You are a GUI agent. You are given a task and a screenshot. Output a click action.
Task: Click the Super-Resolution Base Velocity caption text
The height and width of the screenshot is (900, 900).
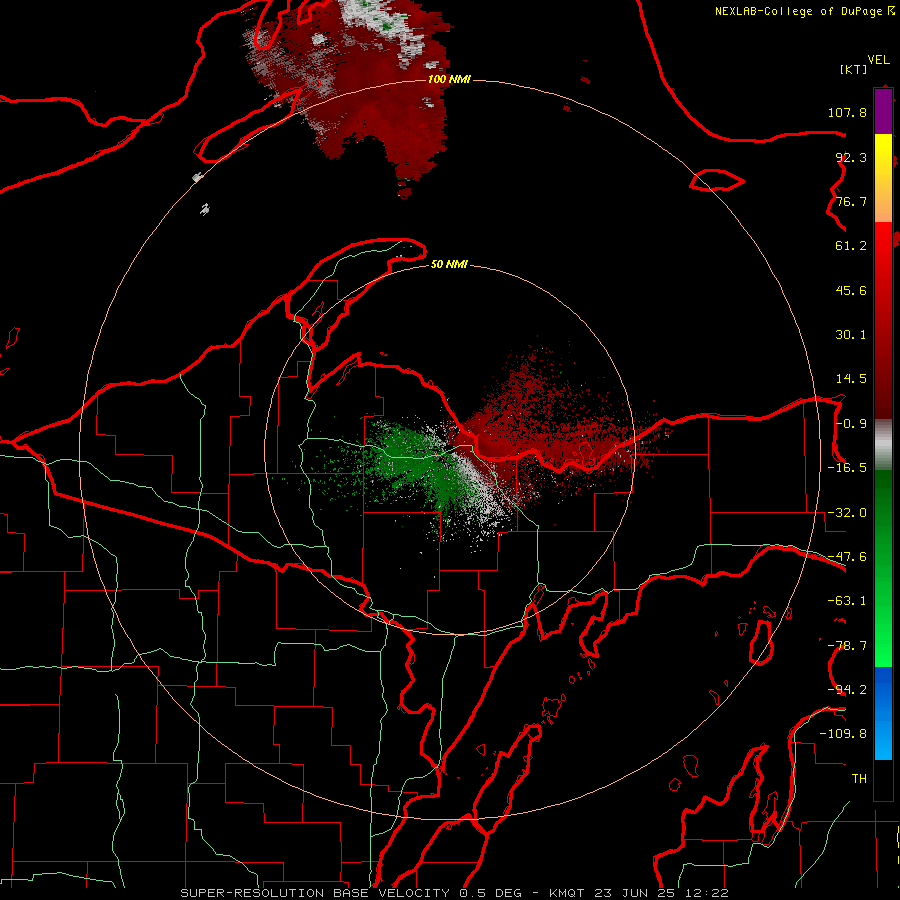(454, 893)
